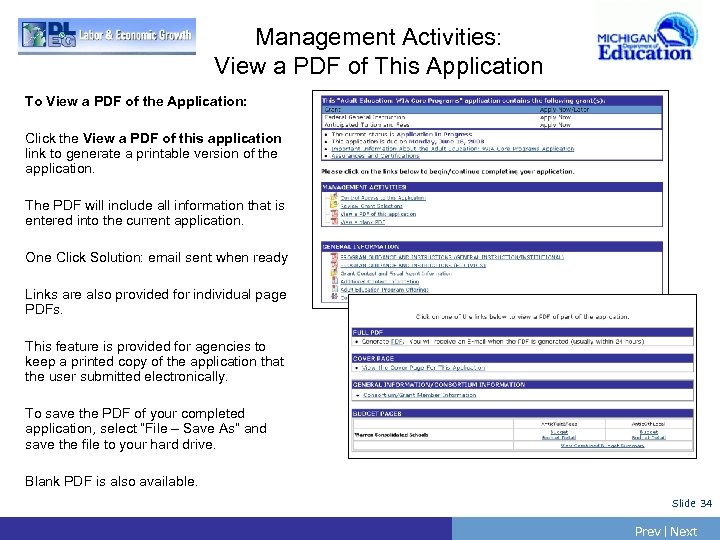Viewport: 720px width, 540px height.
Task: Open Program Guidance General Instruction/Institutional link
Action: pos(452,257)
